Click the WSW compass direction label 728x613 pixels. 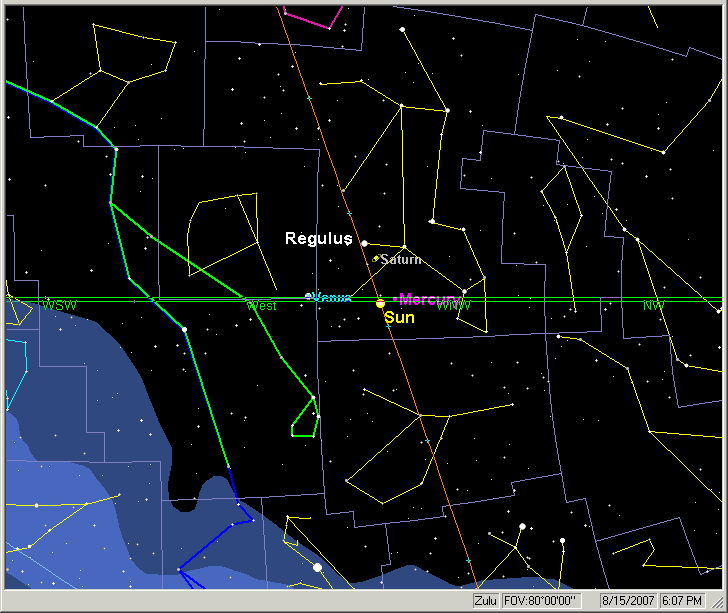pyautogui.click(x=59, y=305)
